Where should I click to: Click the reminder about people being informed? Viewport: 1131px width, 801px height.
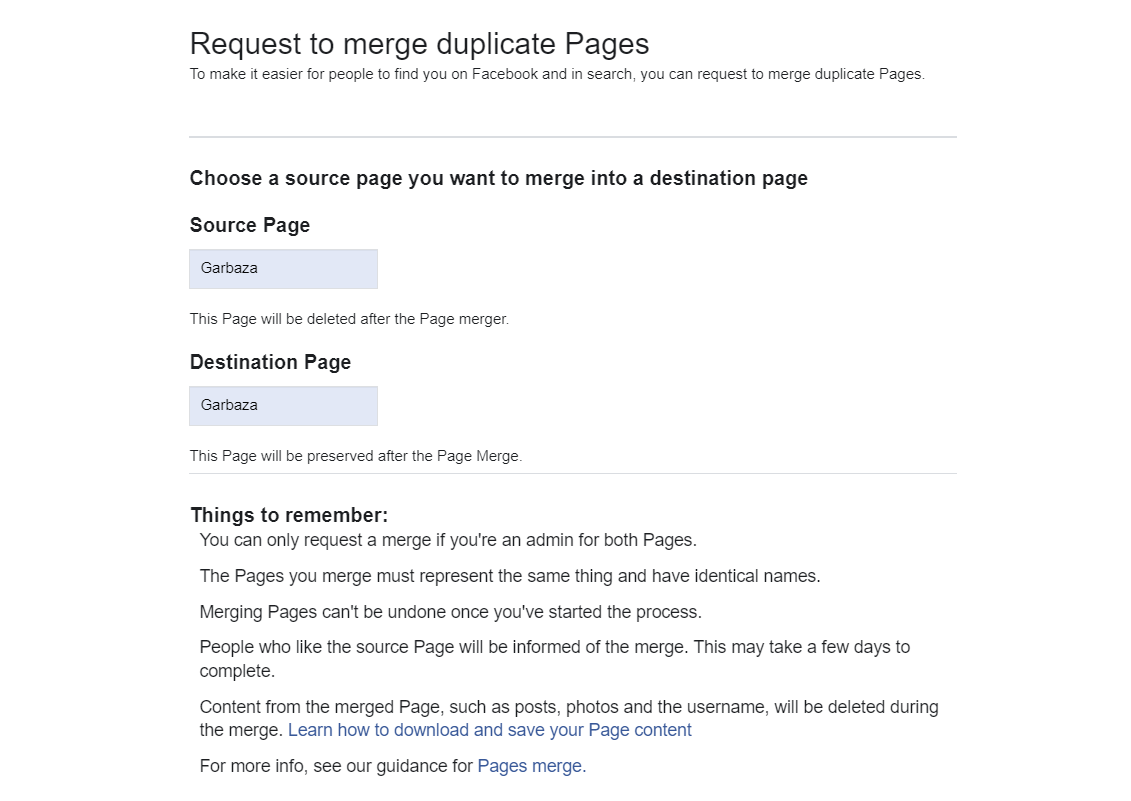point(554,647)
